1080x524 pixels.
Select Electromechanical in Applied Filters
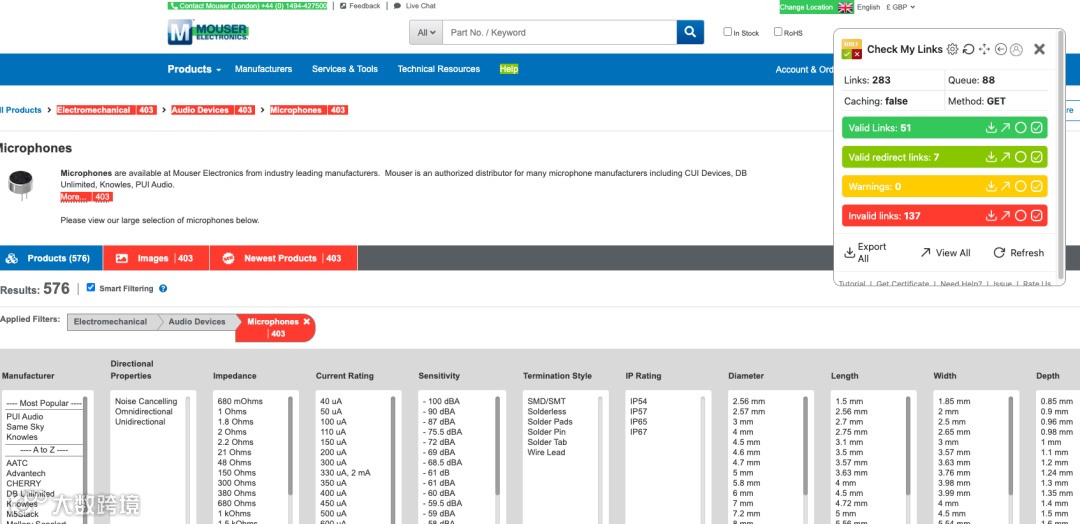(110, 322)
